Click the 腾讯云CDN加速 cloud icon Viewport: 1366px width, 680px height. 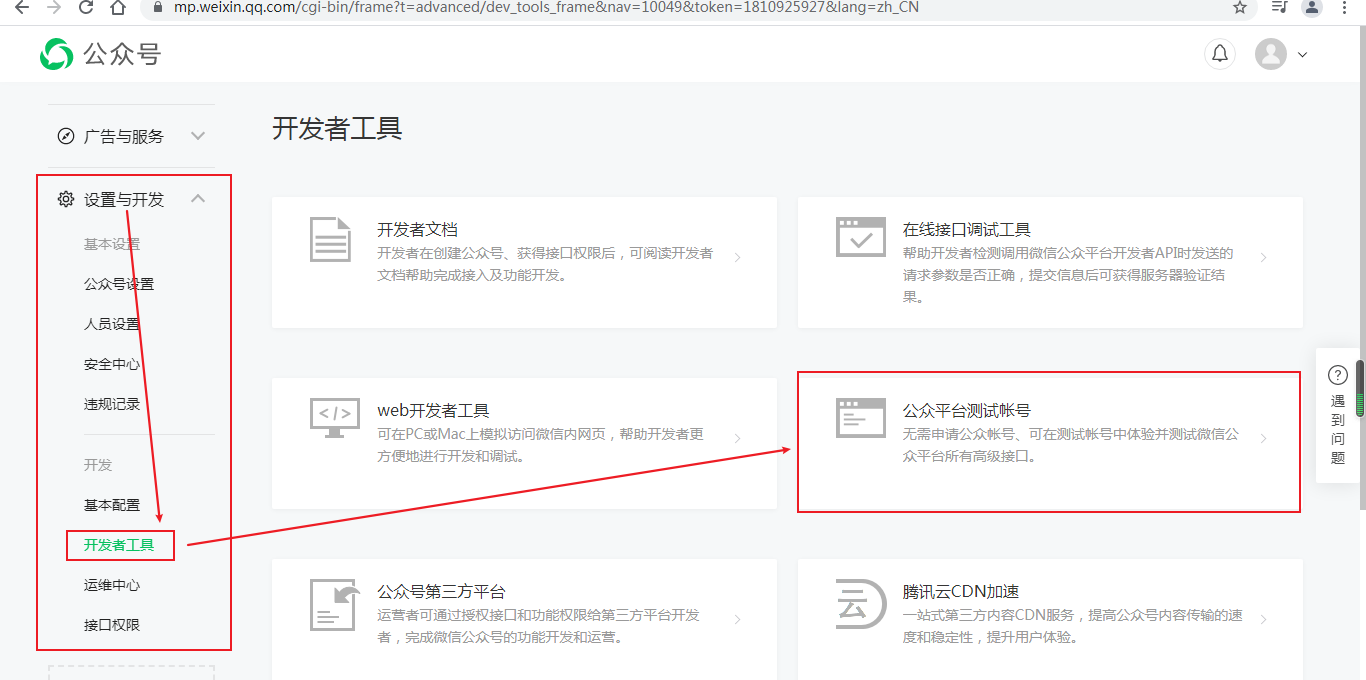tap(861, 604)
